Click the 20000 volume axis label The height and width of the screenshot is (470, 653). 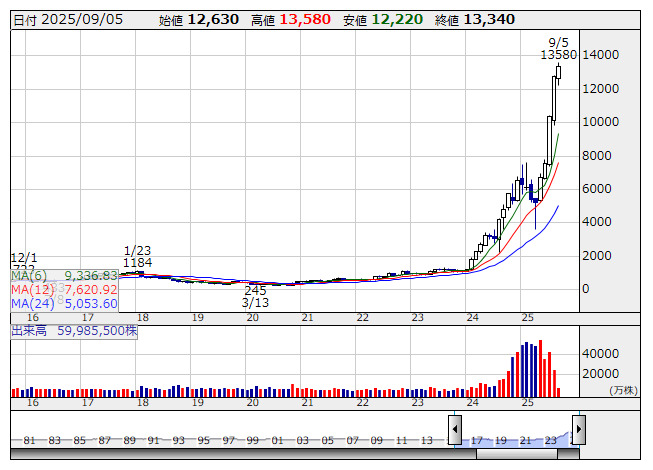(x=601, y=374)
